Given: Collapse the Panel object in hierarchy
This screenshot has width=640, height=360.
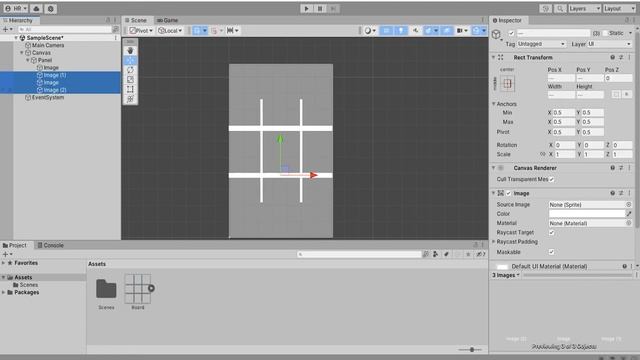Looking at the screenshot, I should [28, 60].
